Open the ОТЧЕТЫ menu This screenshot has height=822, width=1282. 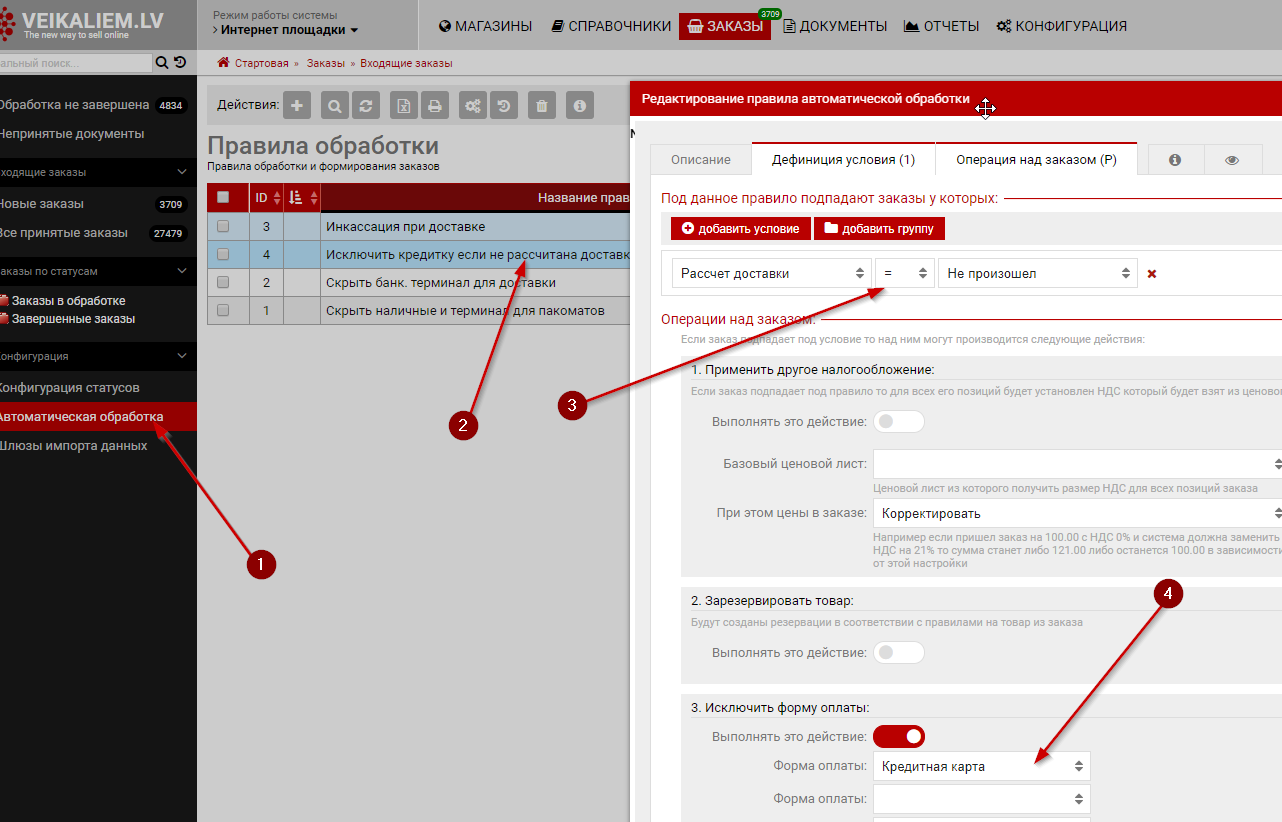point(941,26)
